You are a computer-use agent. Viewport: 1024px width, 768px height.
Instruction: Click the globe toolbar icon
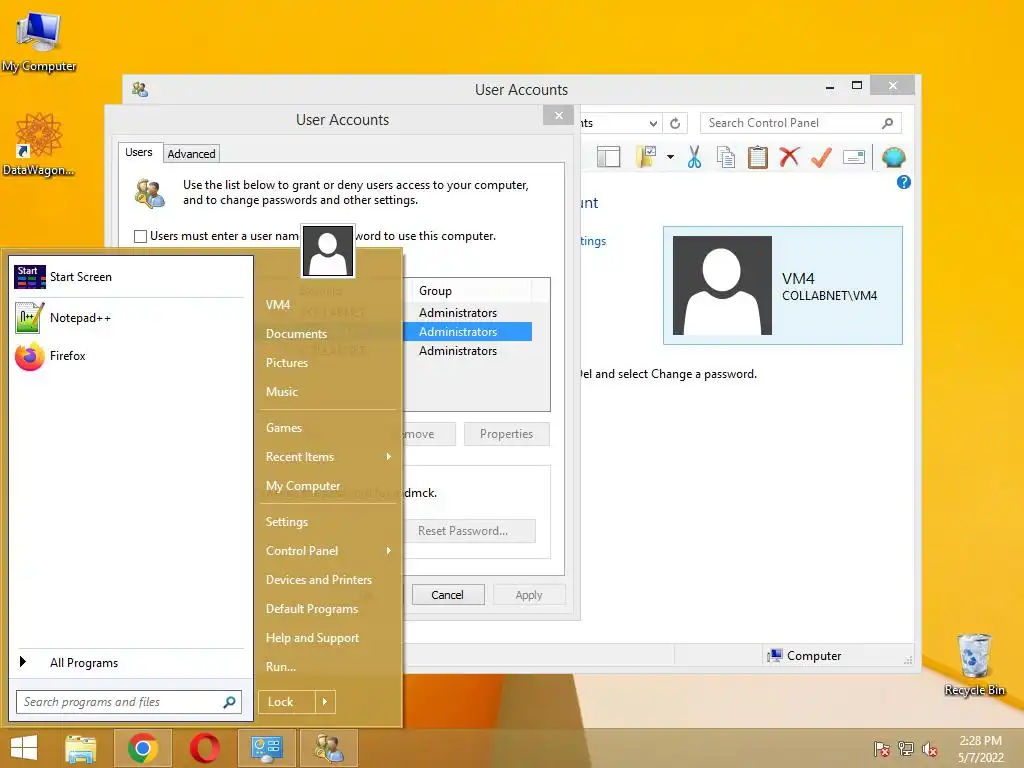[x=893, y=157]
